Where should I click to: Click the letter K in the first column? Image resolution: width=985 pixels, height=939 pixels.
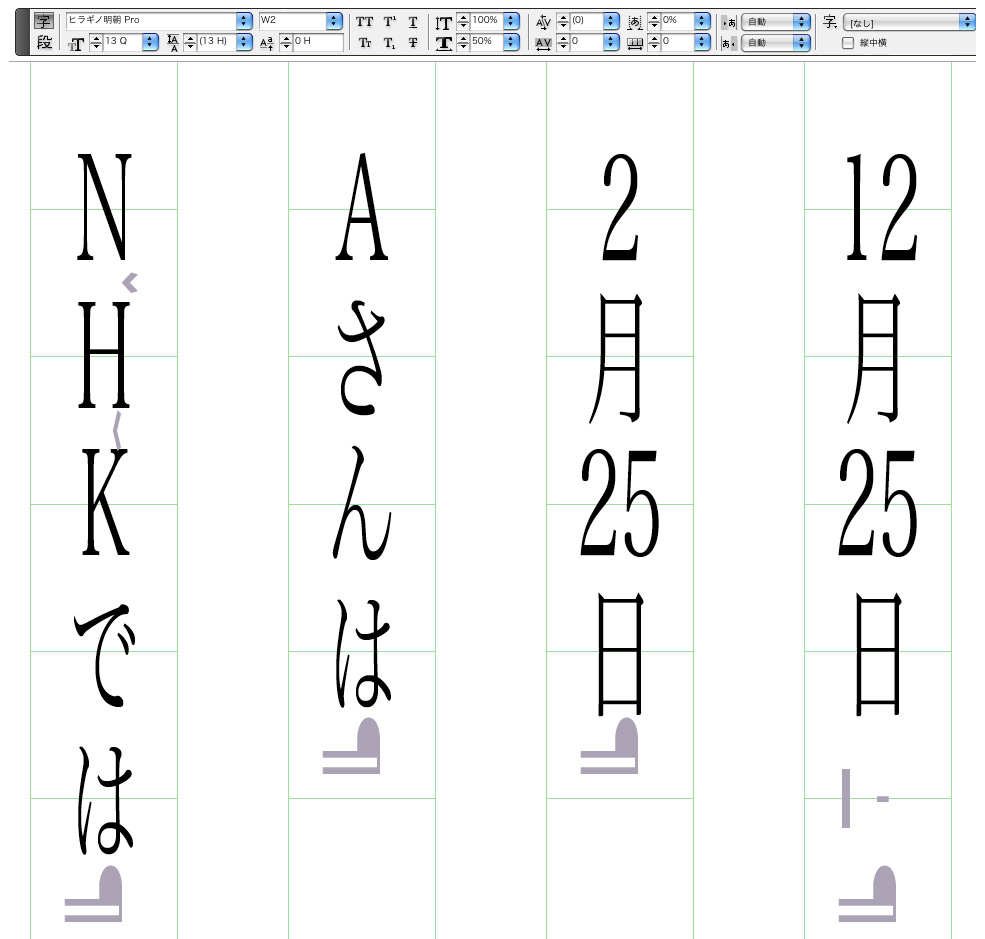pyautogui.click(x=106, y=502)
